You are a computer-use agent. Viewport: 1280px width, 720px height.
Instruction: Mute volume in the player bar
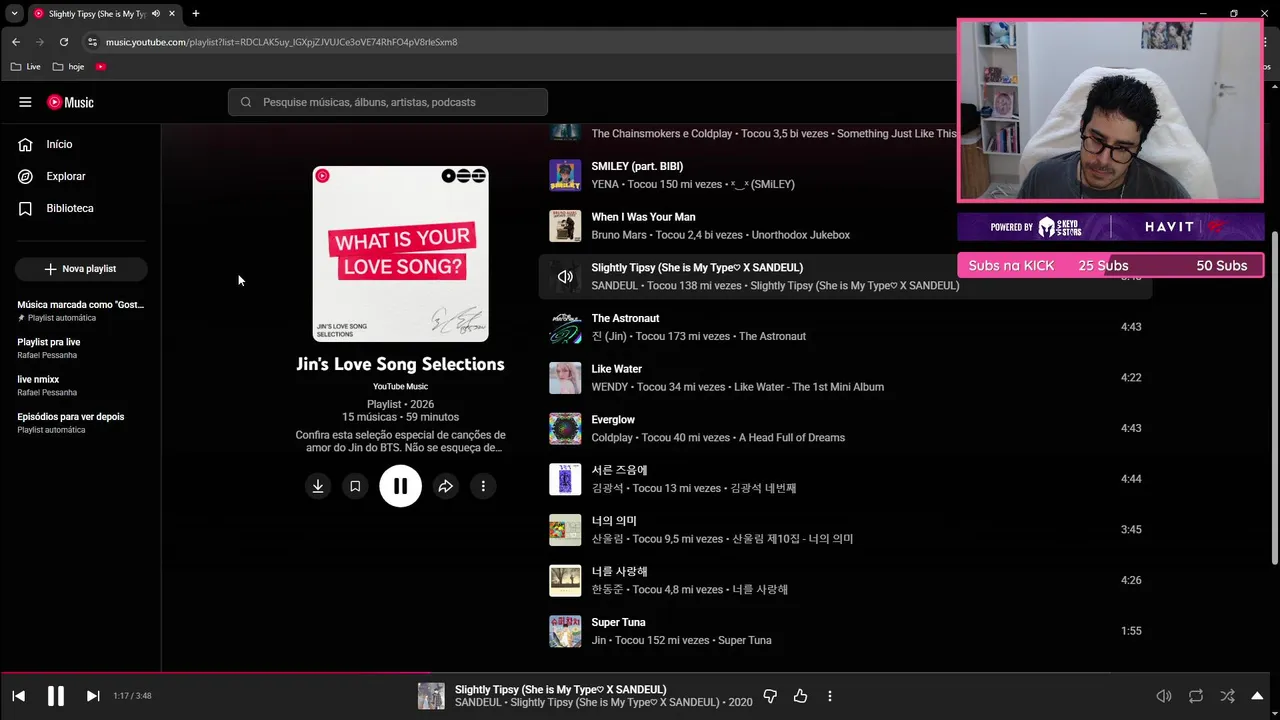point(1164,696)
